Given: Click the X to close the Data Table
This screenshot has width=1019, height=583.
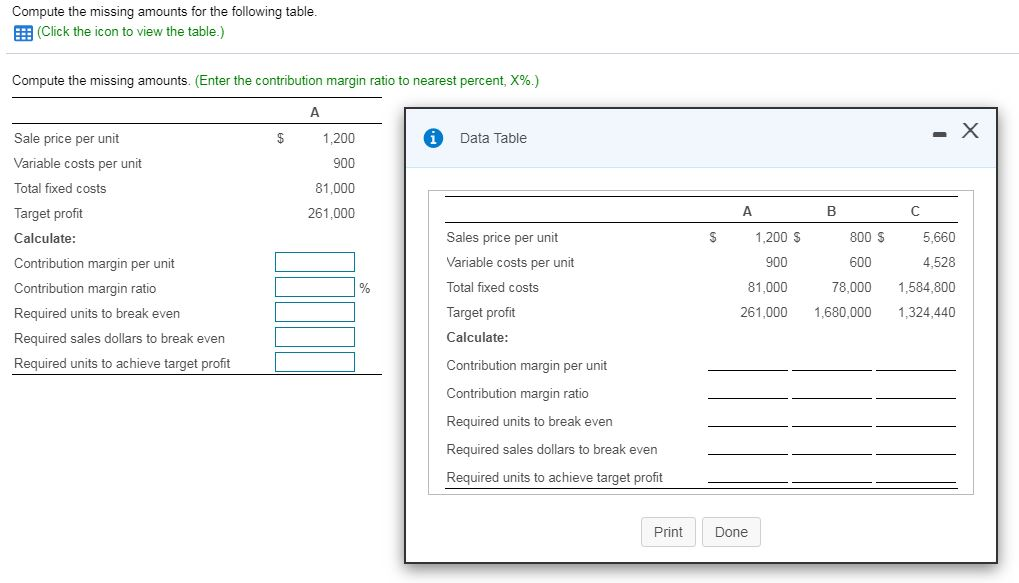Looking at the screenshot, I should tap(967, 130).
